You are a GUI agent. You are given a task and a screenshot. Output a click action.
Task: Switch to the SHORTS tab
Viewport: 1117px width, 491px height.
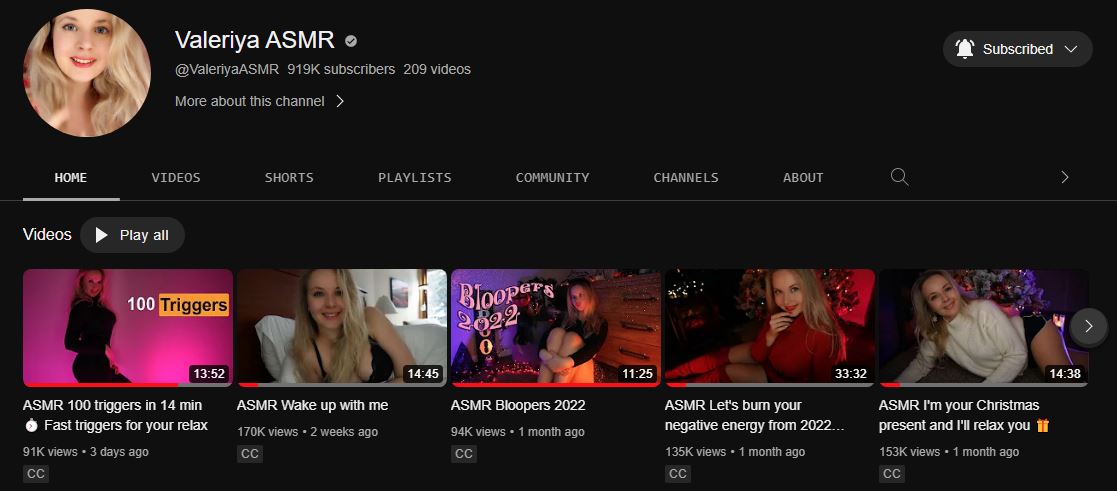click(289, 177)
